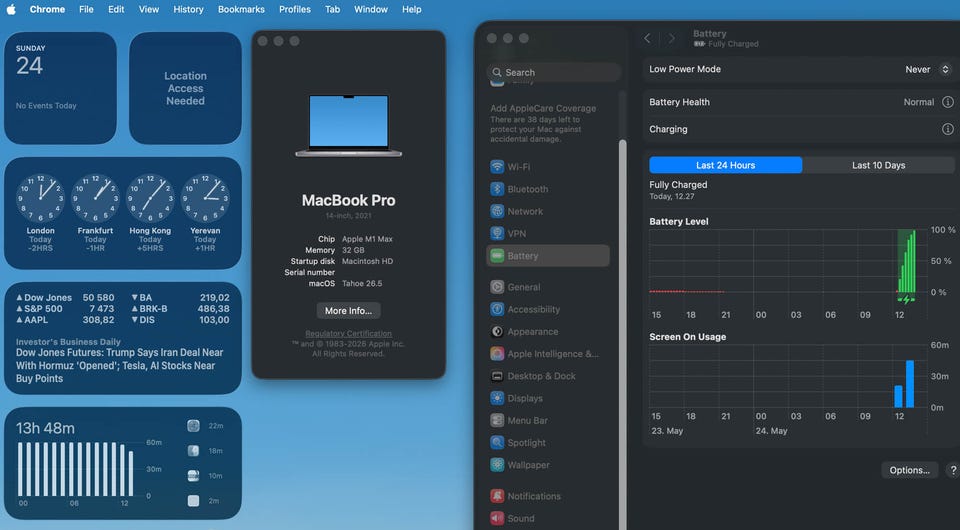
Task: Open the Profiles menu
Action: (294, 9)
